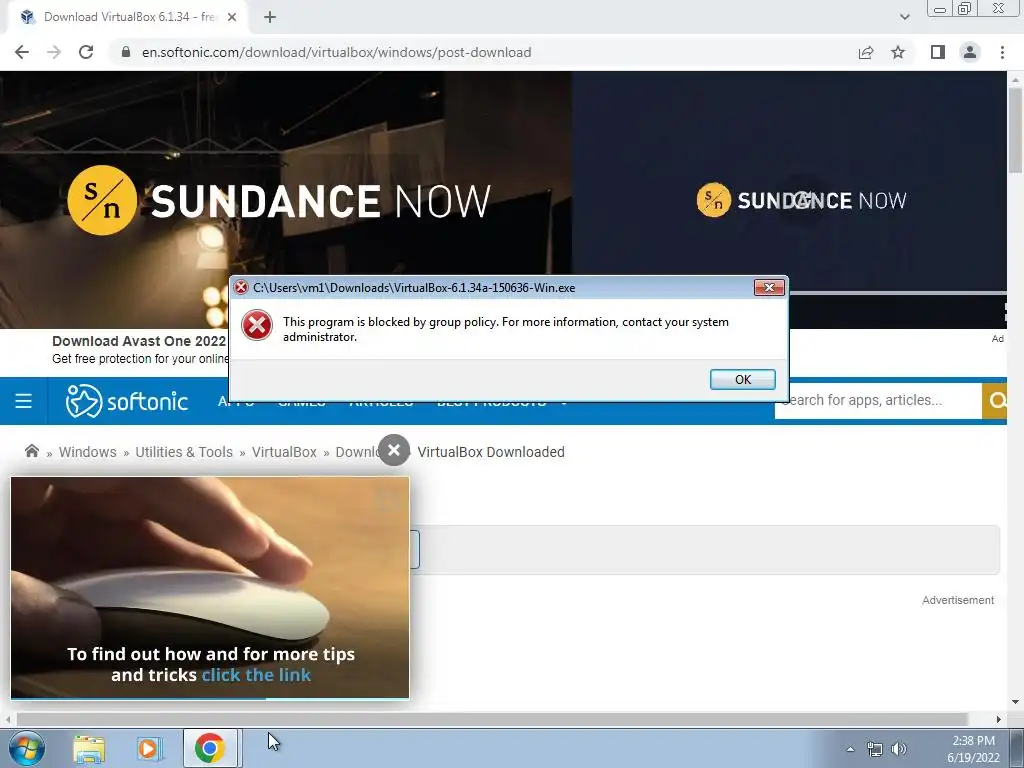Screen dimensions: 1024x768
Task: Click the error dialog's red X icon
Action: (257, 325)
